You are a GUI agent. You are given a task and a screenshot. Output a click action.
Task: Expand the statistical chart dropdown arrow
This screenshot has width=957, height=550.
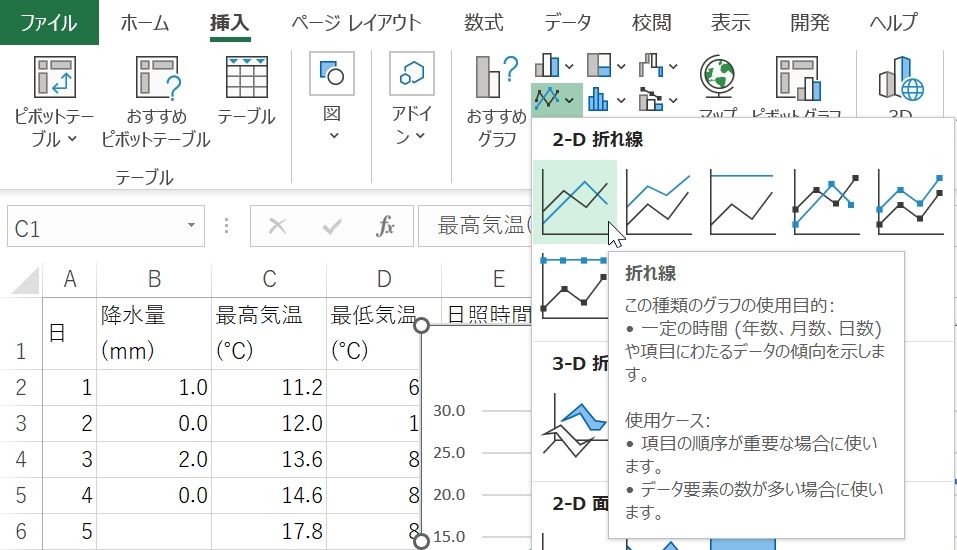(621, 100)
